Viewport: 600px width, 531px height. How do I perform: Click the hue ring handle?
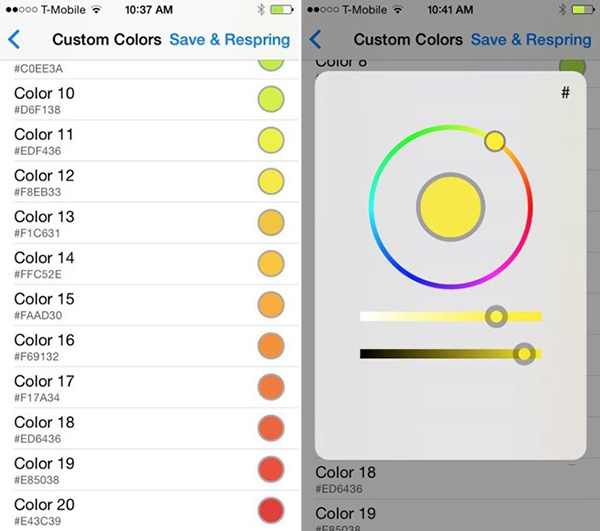495,141
